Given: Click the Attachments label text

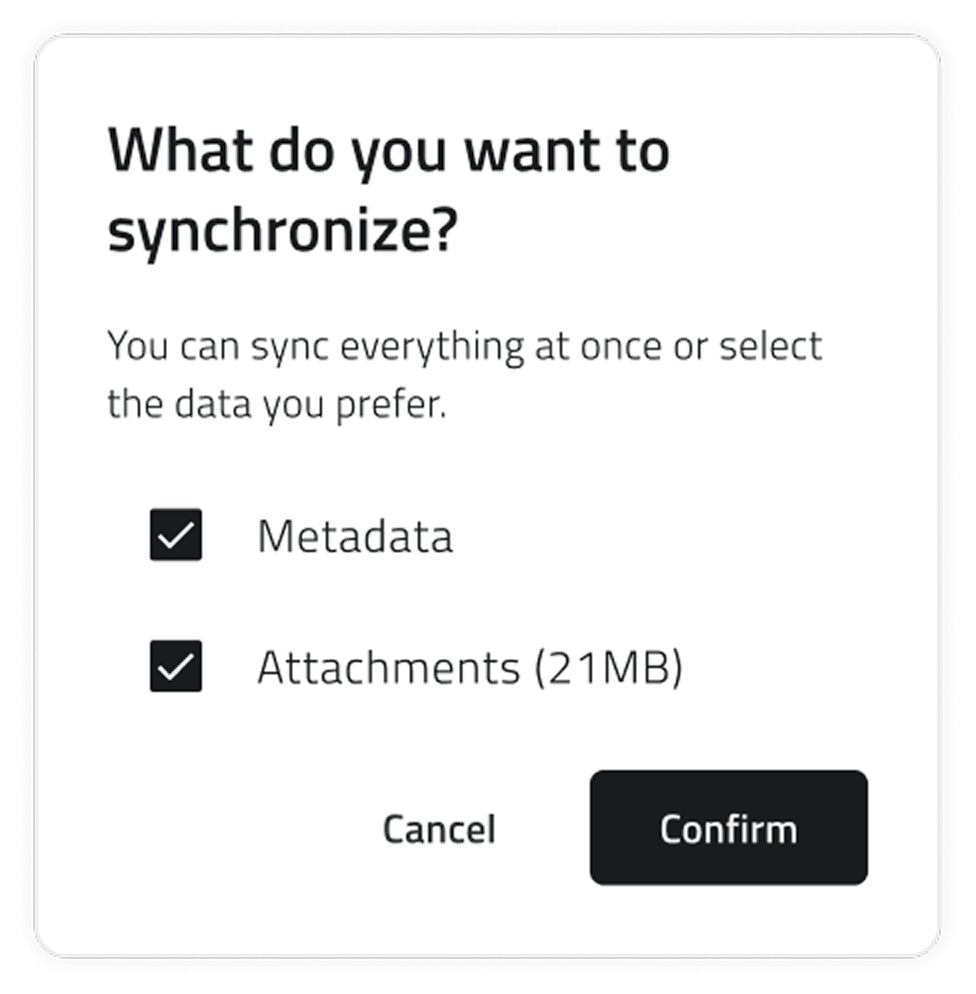Looking at the screenshot, I should [x=388, y=668].
